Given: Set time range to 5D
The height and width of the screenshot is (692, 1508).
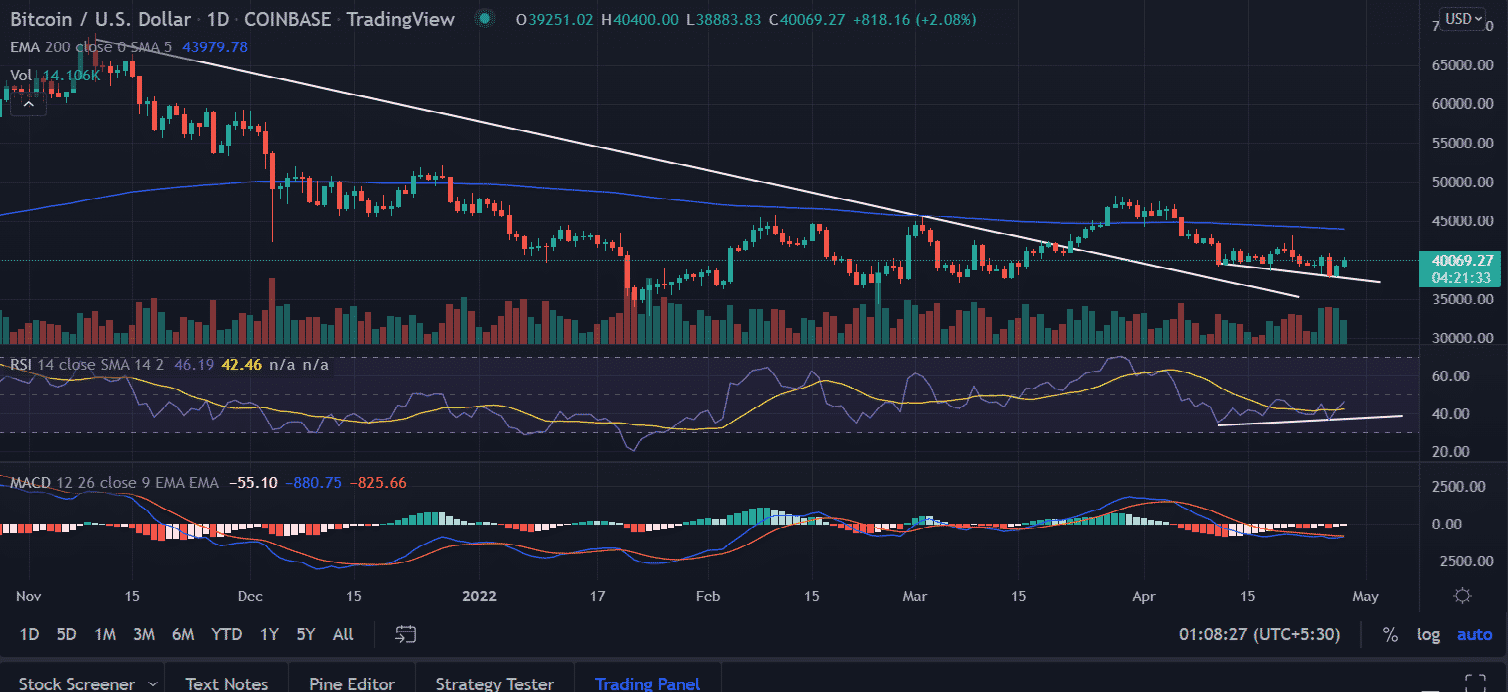Looking at the screenshot, I should coord(66,634).
